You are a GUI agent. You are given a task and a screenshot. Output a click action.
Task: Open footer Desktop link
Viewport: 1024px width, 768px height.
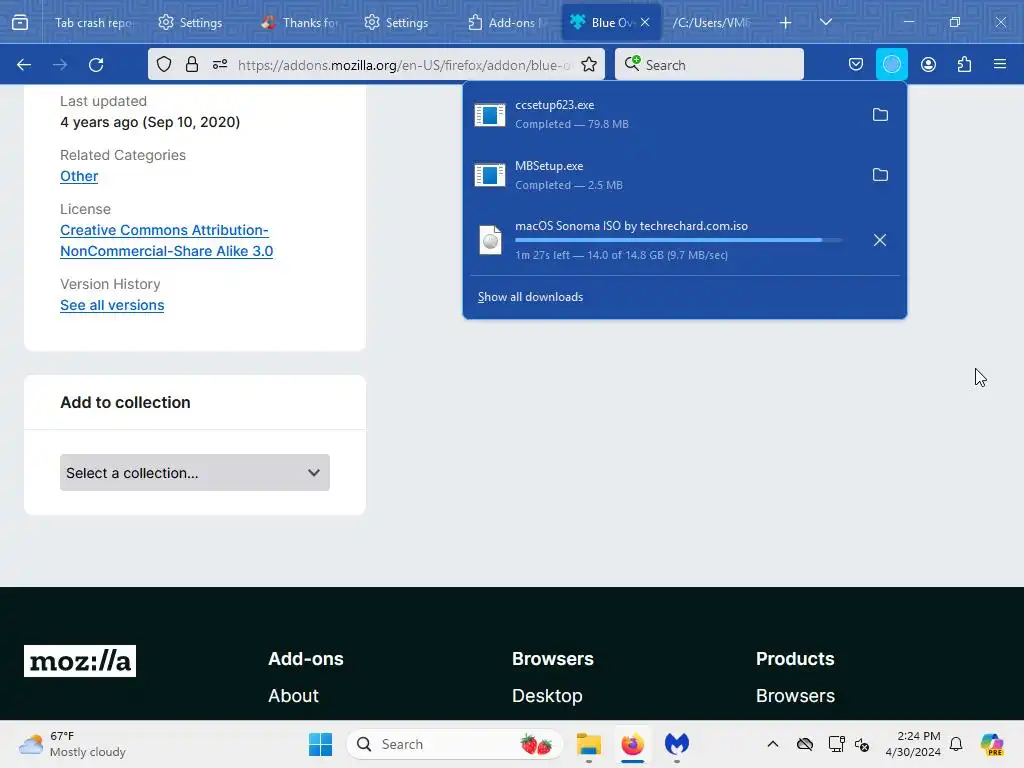[x=547, y=696]
